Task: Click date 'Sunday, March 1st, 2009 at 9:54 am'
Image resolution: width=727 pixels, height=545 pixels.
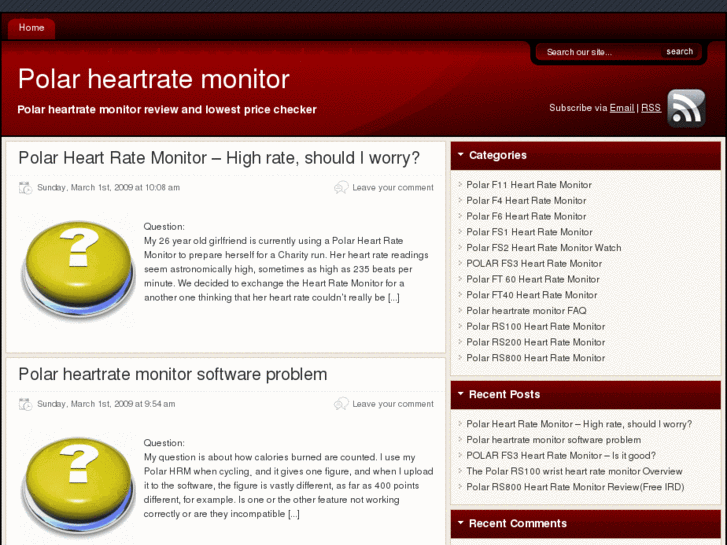Action: [x=106, y=404]
